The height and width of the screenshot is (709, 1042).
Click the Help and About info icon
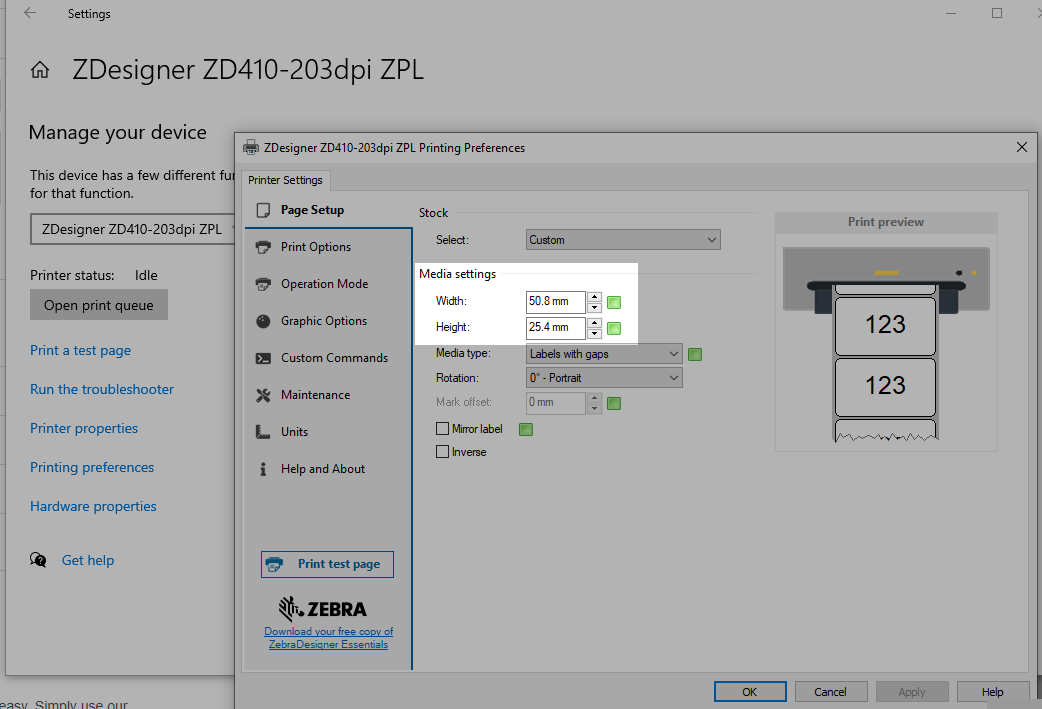coord(264,469)
